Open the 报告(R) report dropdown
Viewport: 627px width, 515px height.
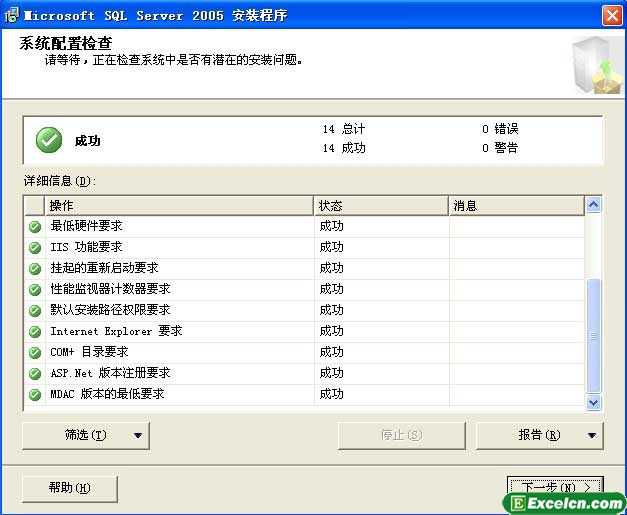[x=539, y=435]
